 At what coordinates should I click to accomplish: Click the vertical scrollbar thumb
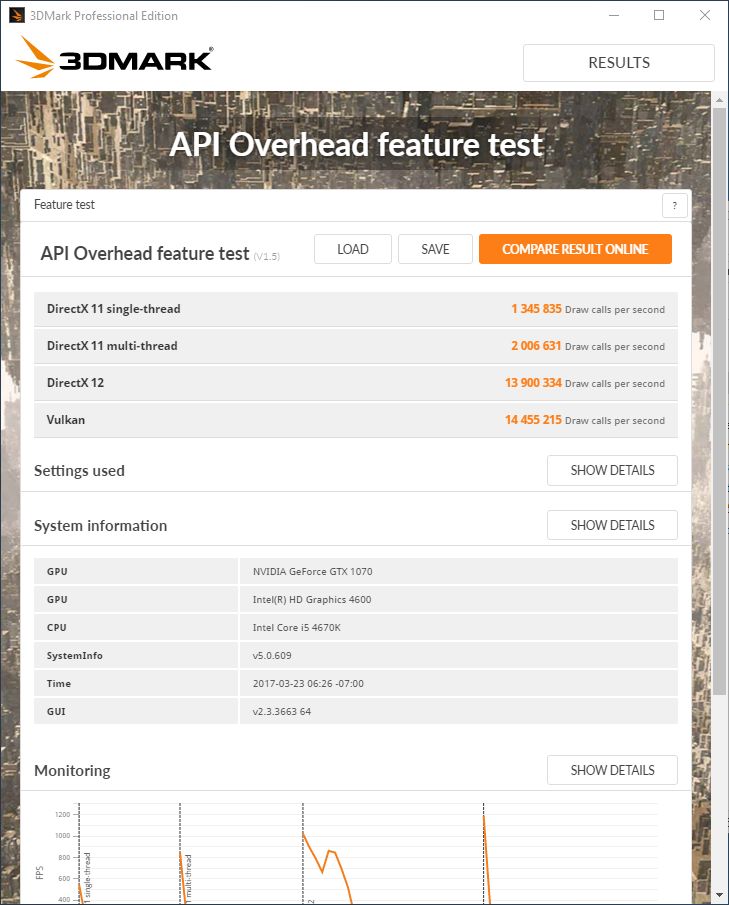pos(719,401)
